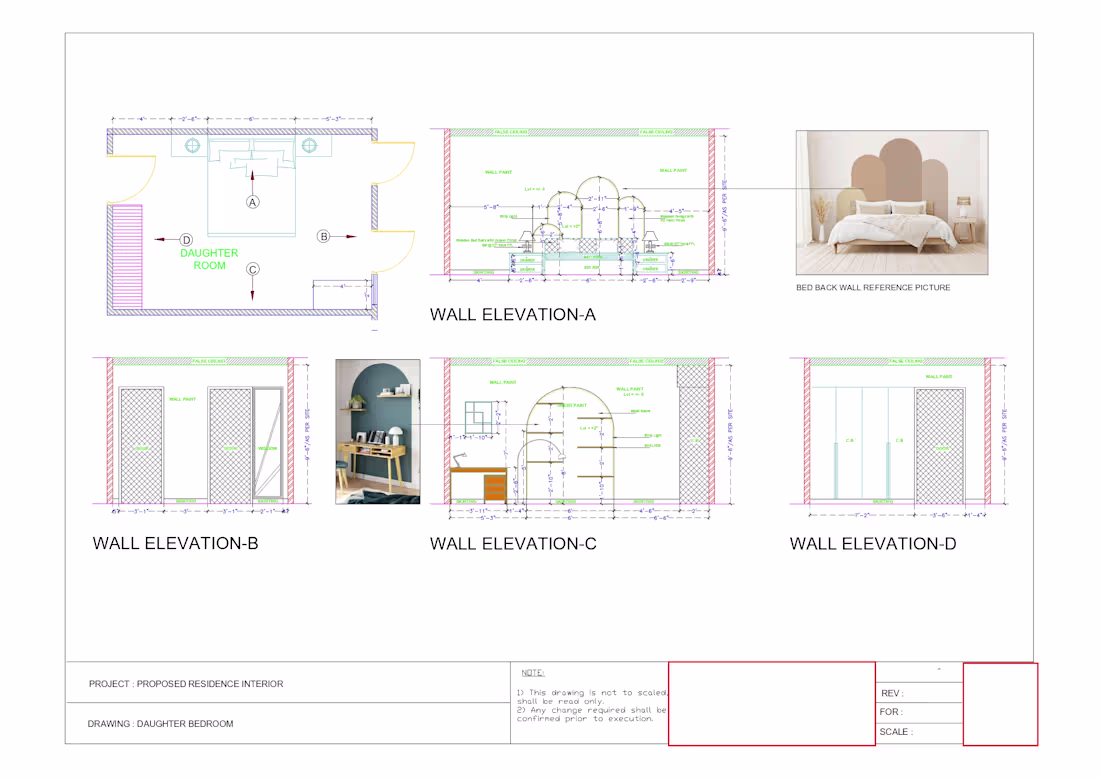Open the study desk reference photo
The image size is (1100, 778).
point(378,431)
